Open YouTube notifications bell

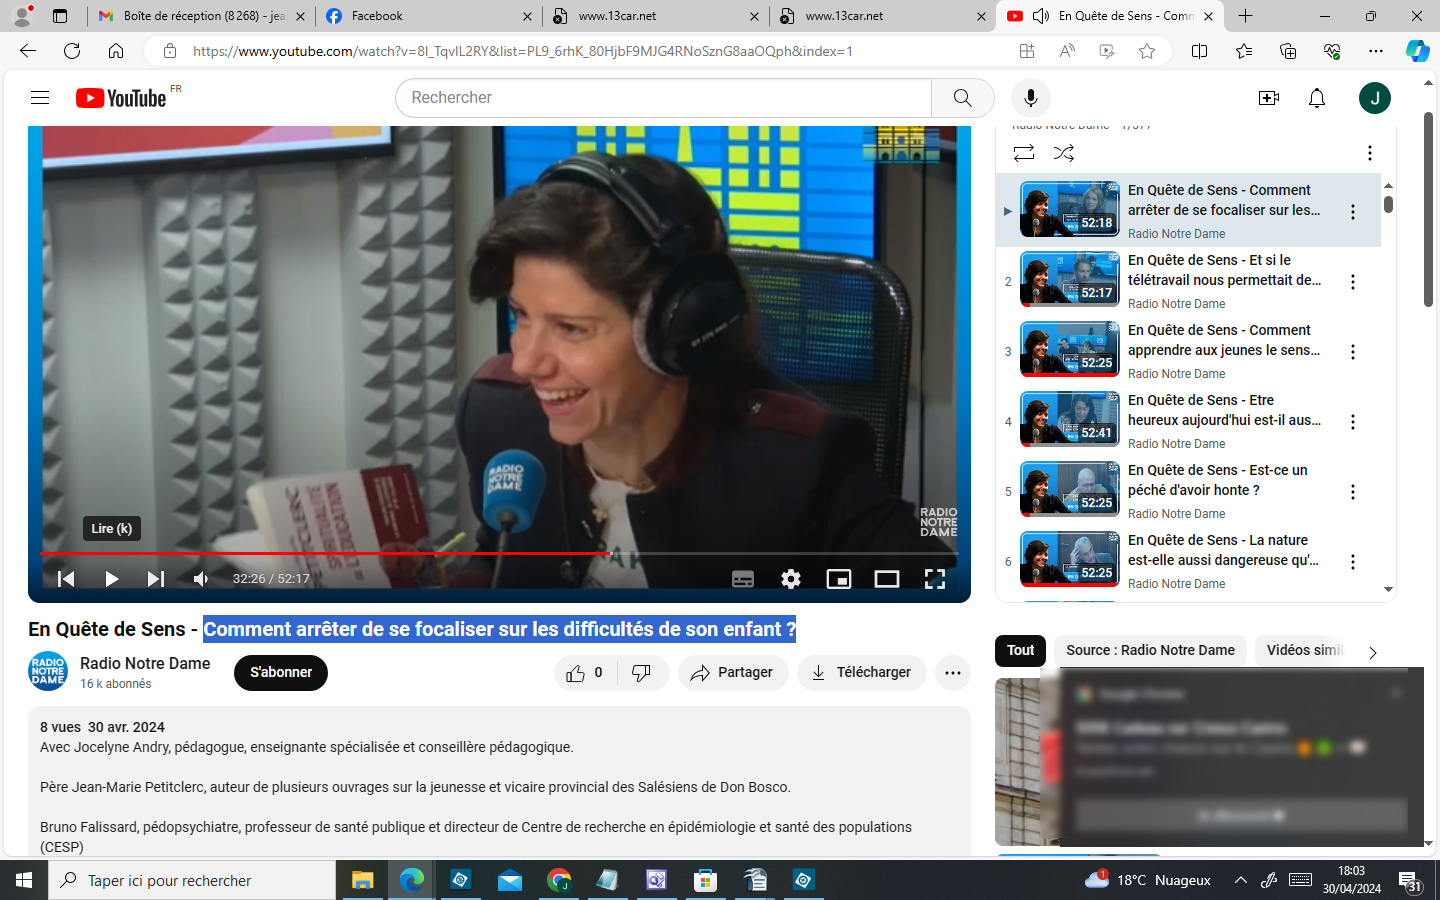(x=1317, y=98)
